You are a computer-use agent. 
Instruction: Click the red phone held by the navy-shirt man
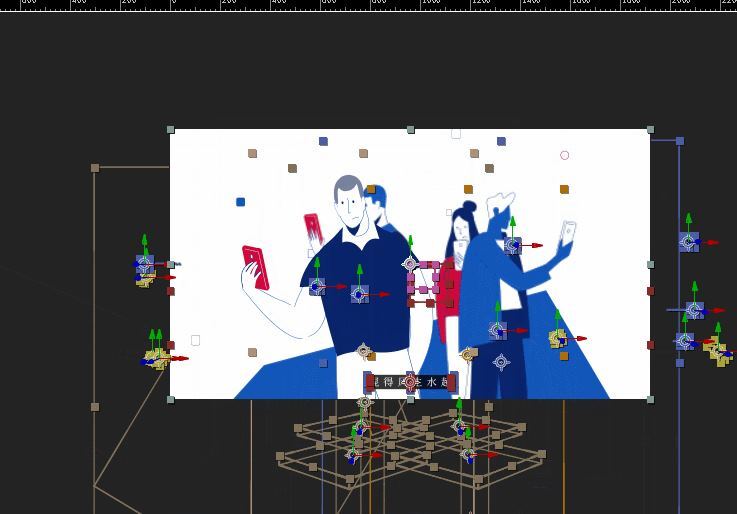pyautogui.click(x=255, y=267)
